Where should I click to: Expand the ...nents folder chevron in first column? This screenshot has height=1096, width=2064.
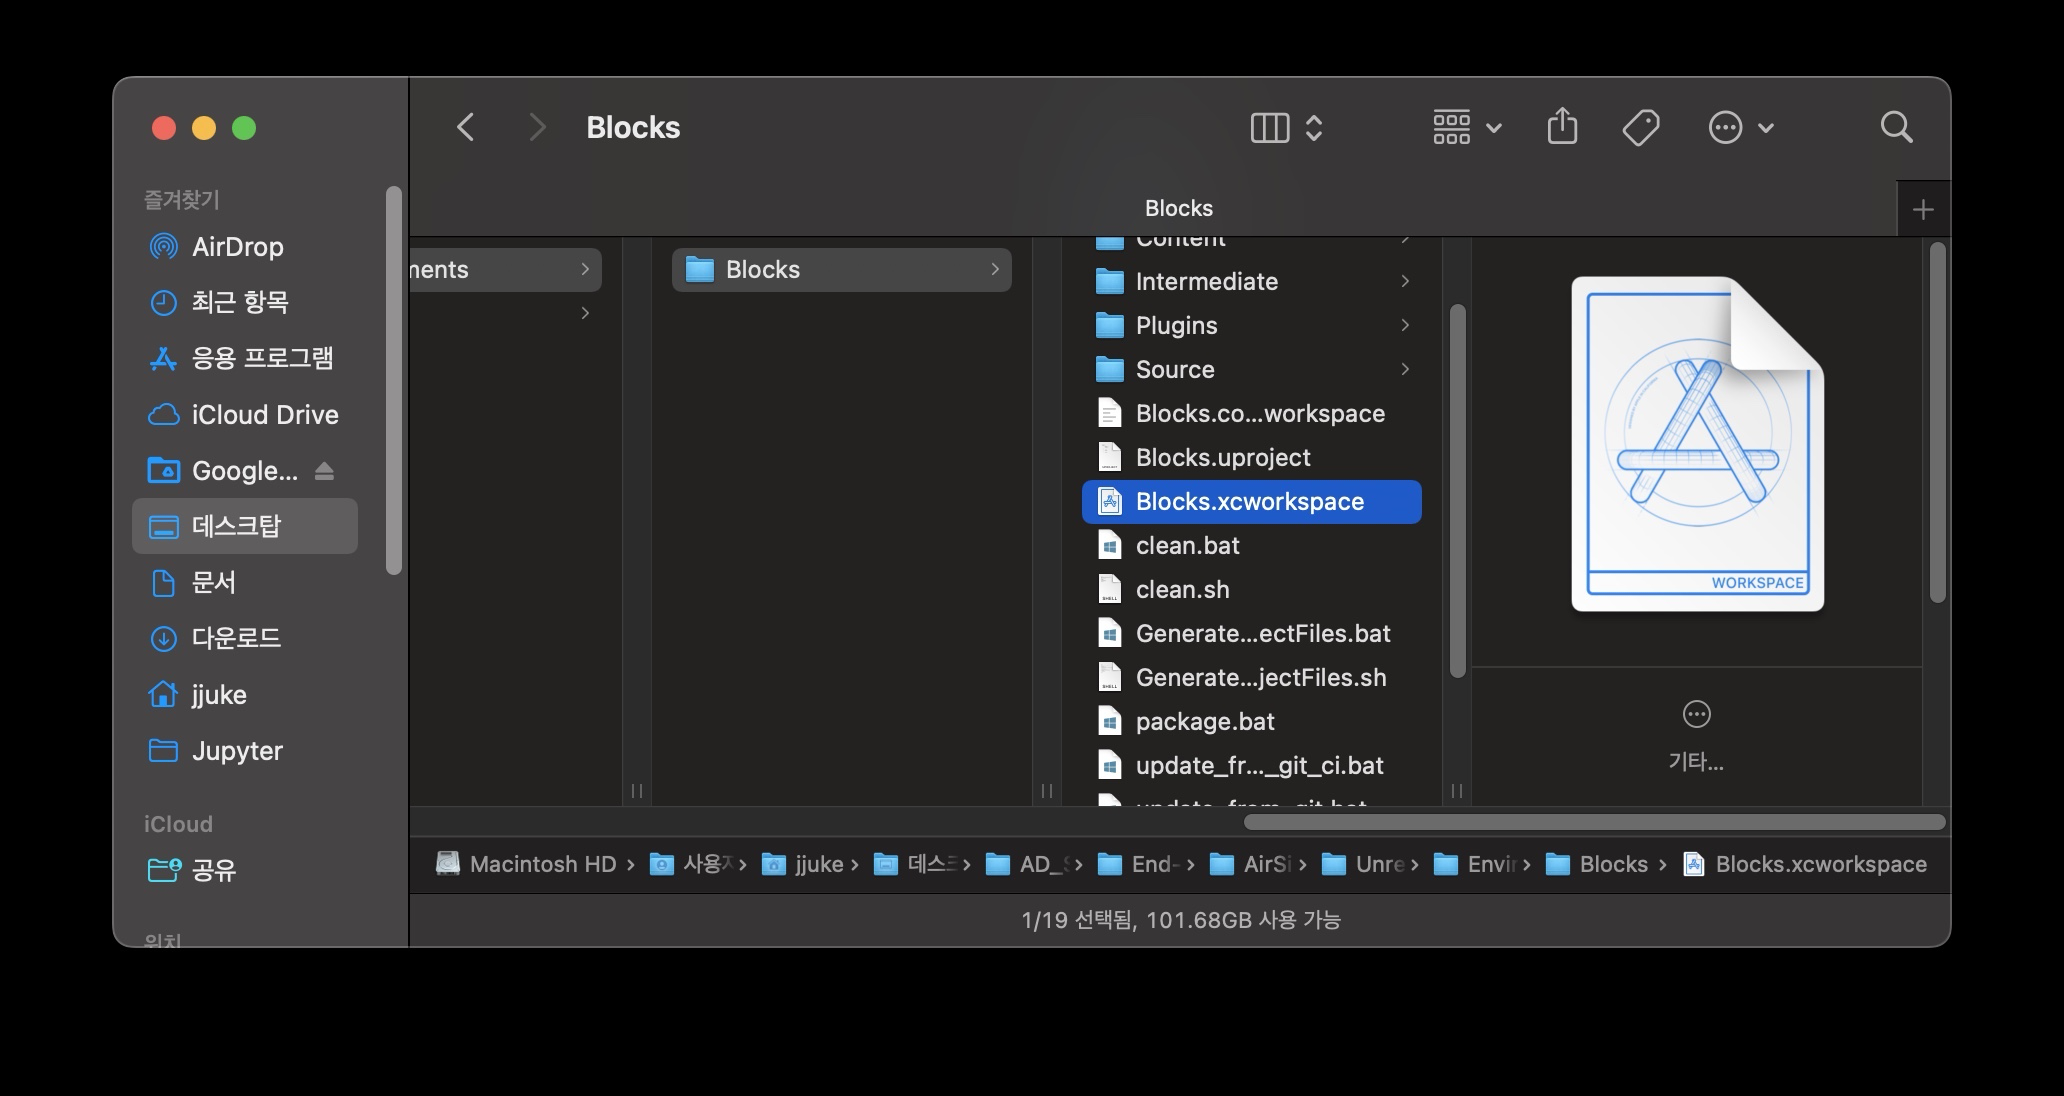click(x=585, y=269)
